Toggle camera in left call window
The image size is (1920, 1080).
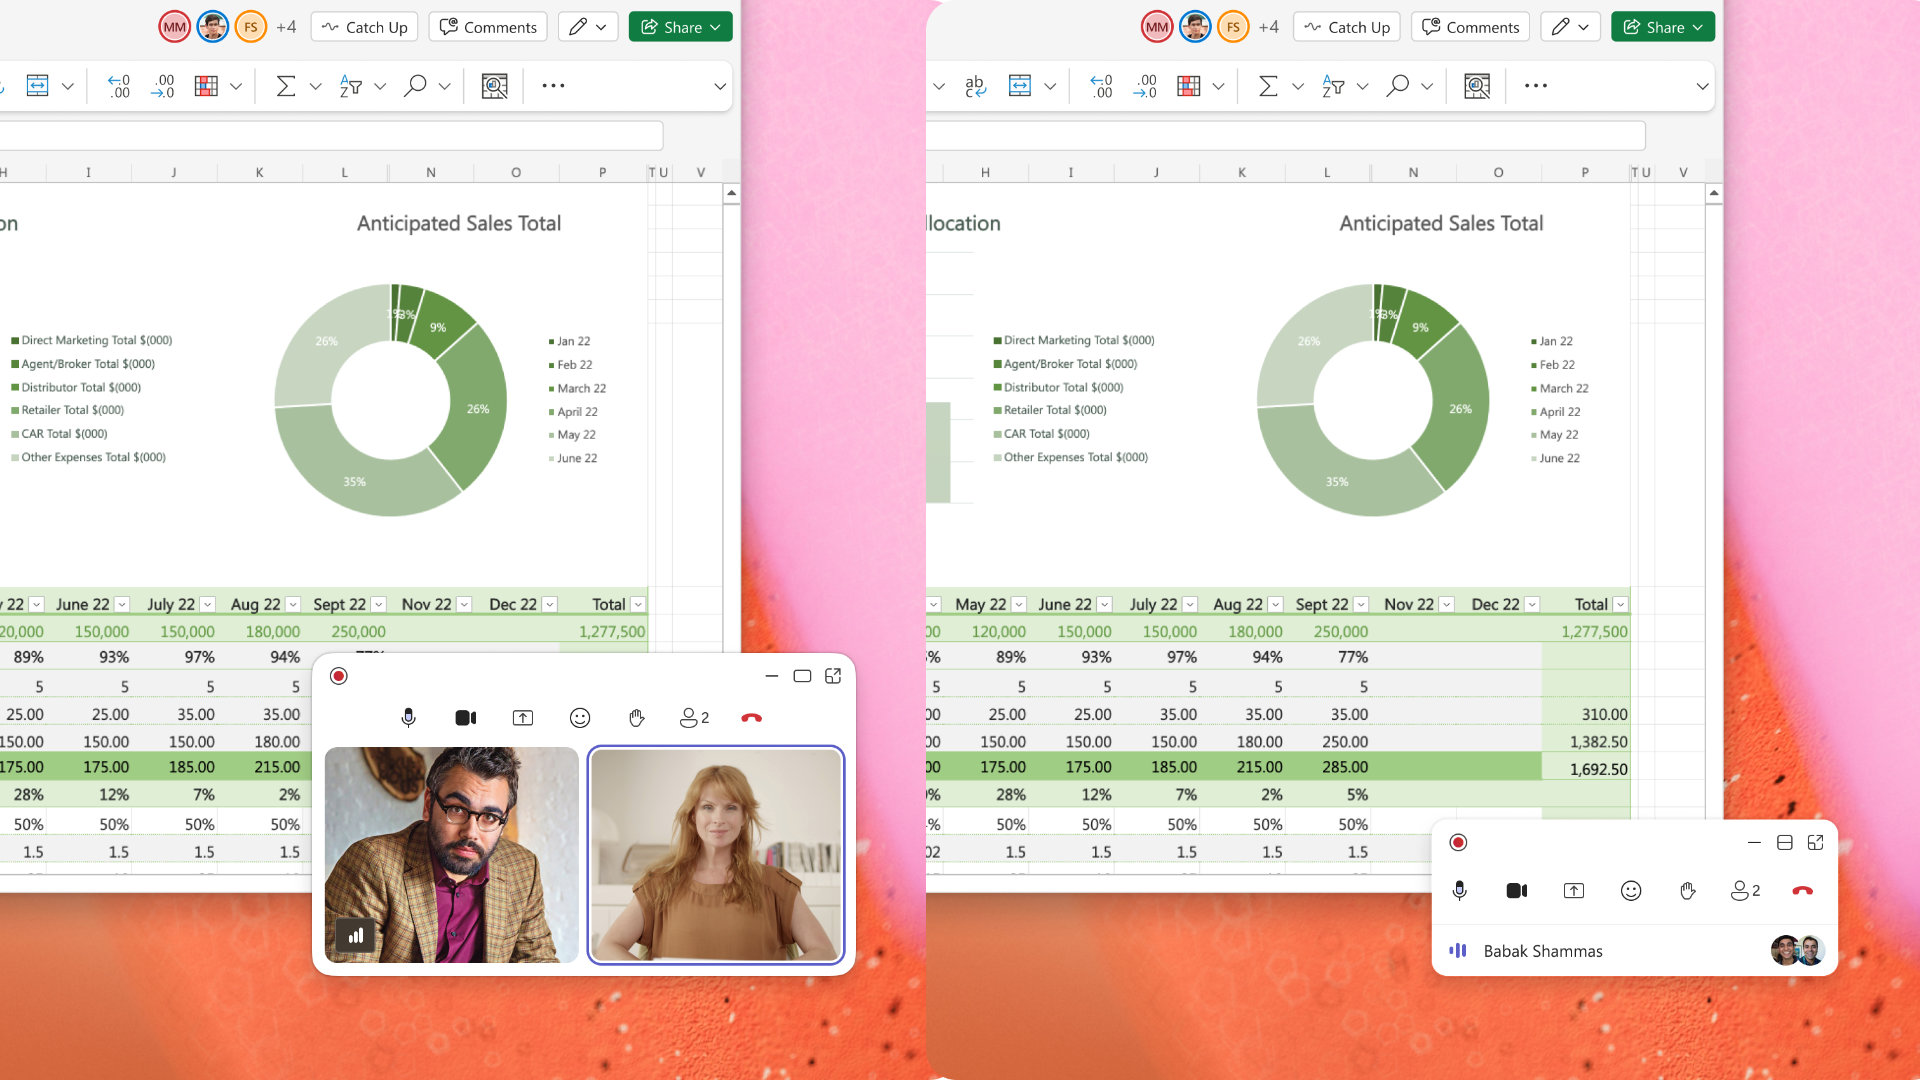(x=465, y=718)
